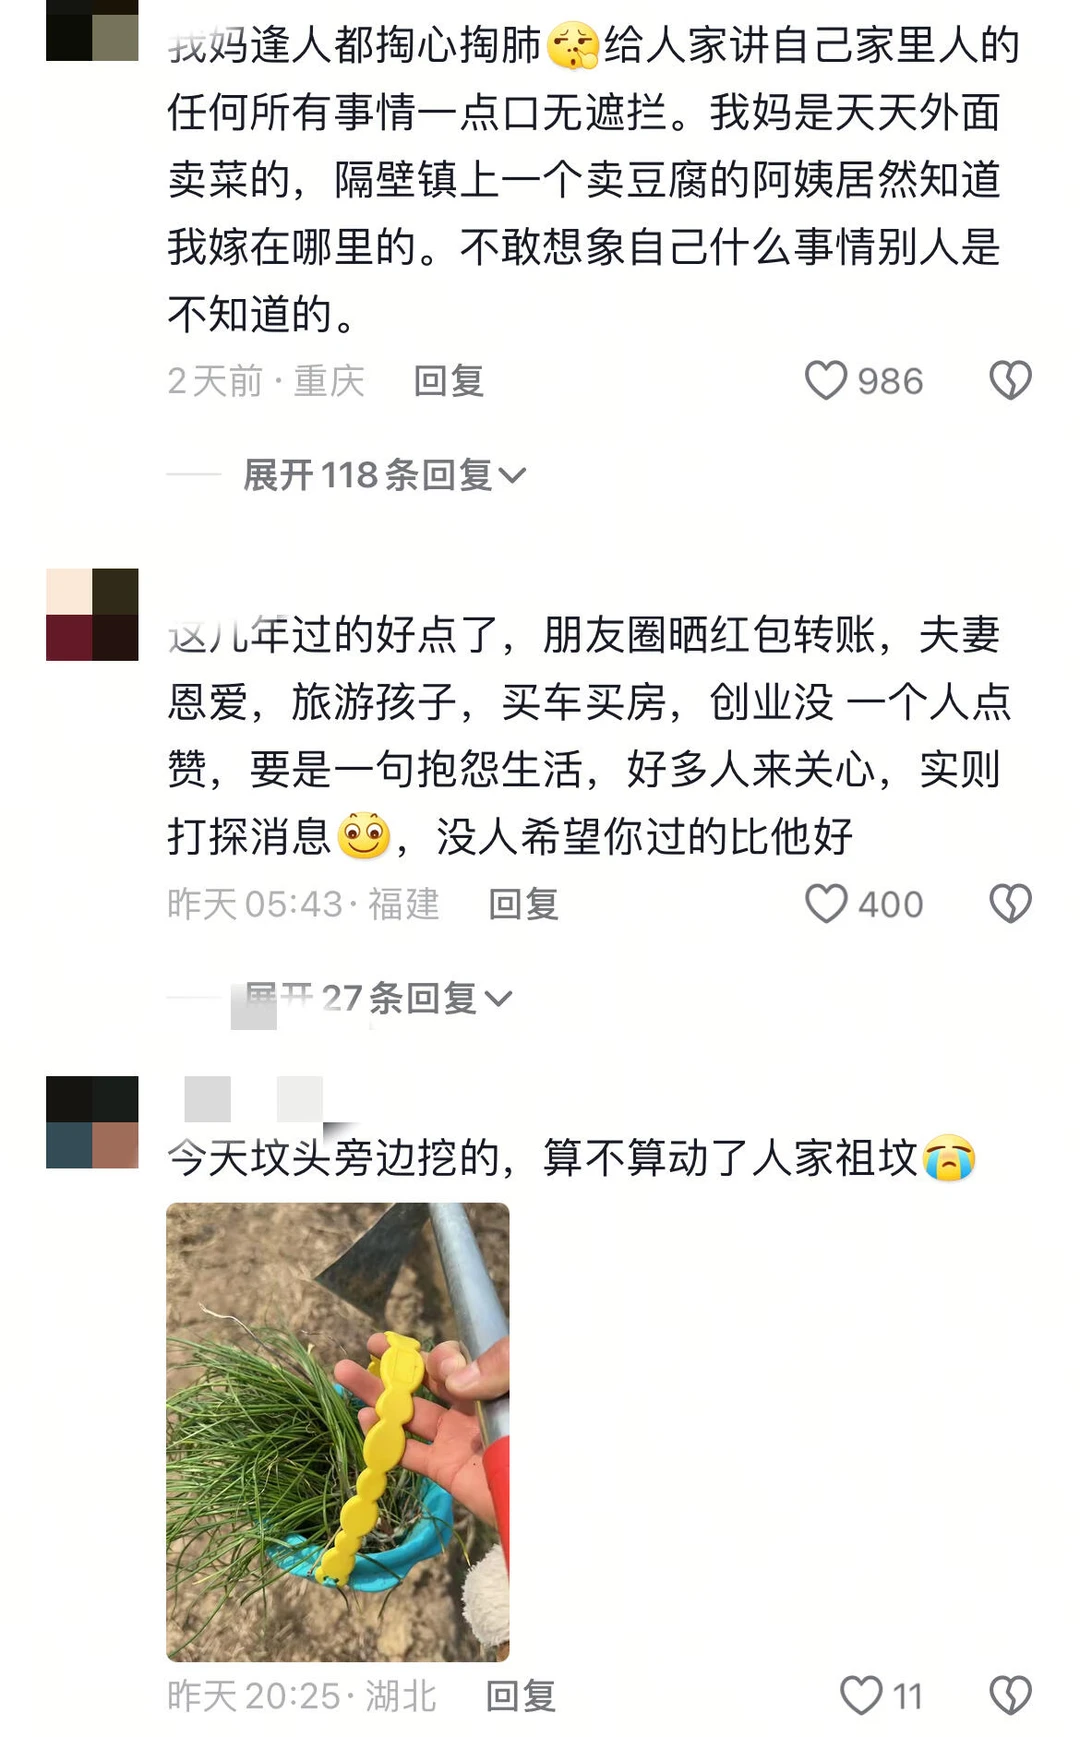Tap broken-heart dislike on Fujian comment
1080x1737 pixels.
pos(1010,904)
